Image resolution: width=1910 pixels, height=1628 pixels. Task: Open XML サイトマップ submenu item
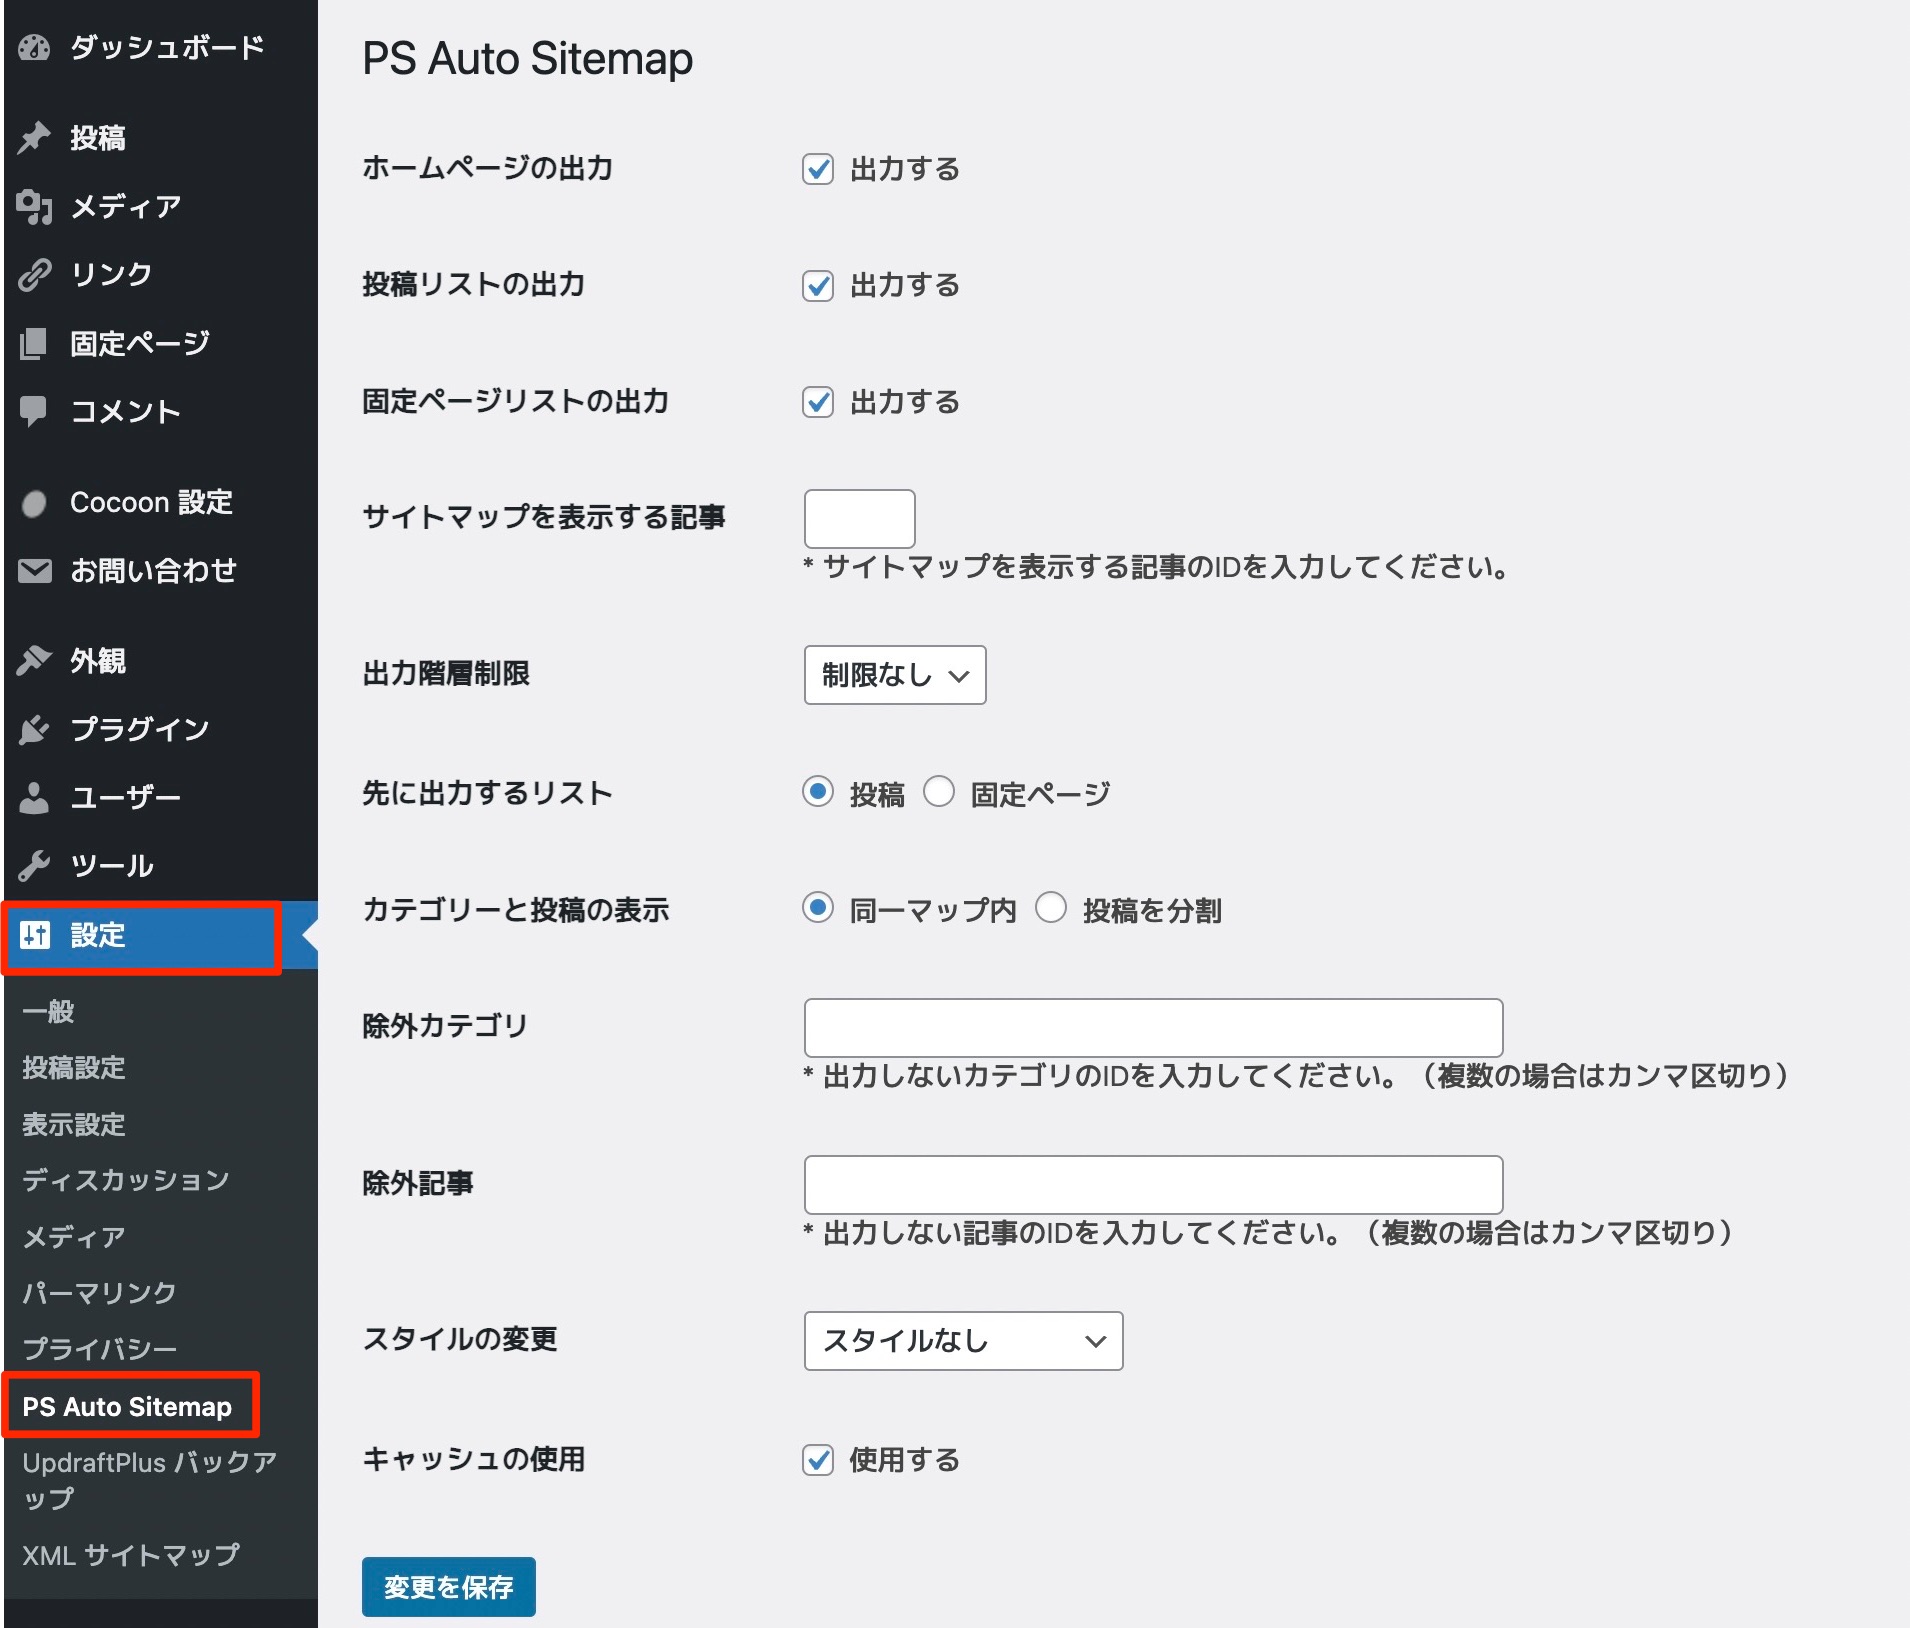click(131, 1555)
